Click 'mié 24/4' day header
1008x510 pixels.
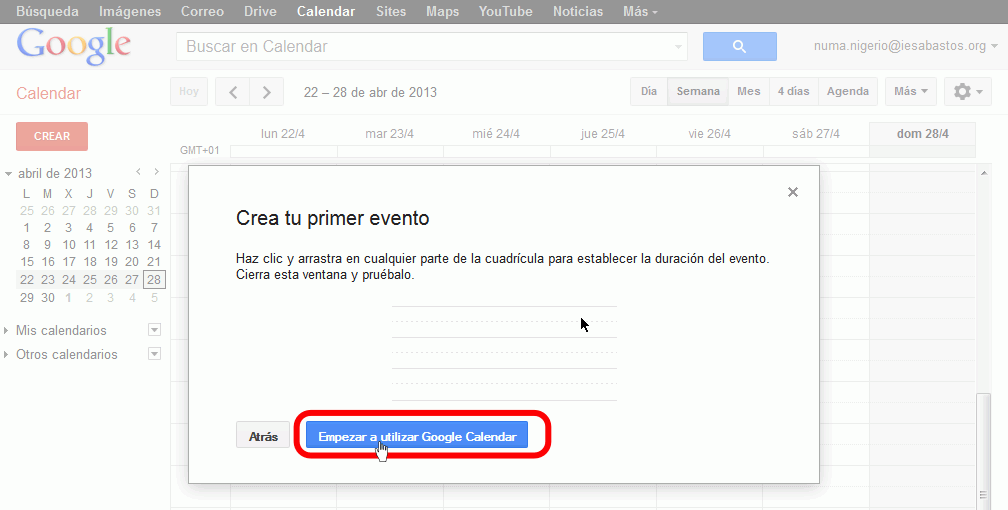point(496,134)
